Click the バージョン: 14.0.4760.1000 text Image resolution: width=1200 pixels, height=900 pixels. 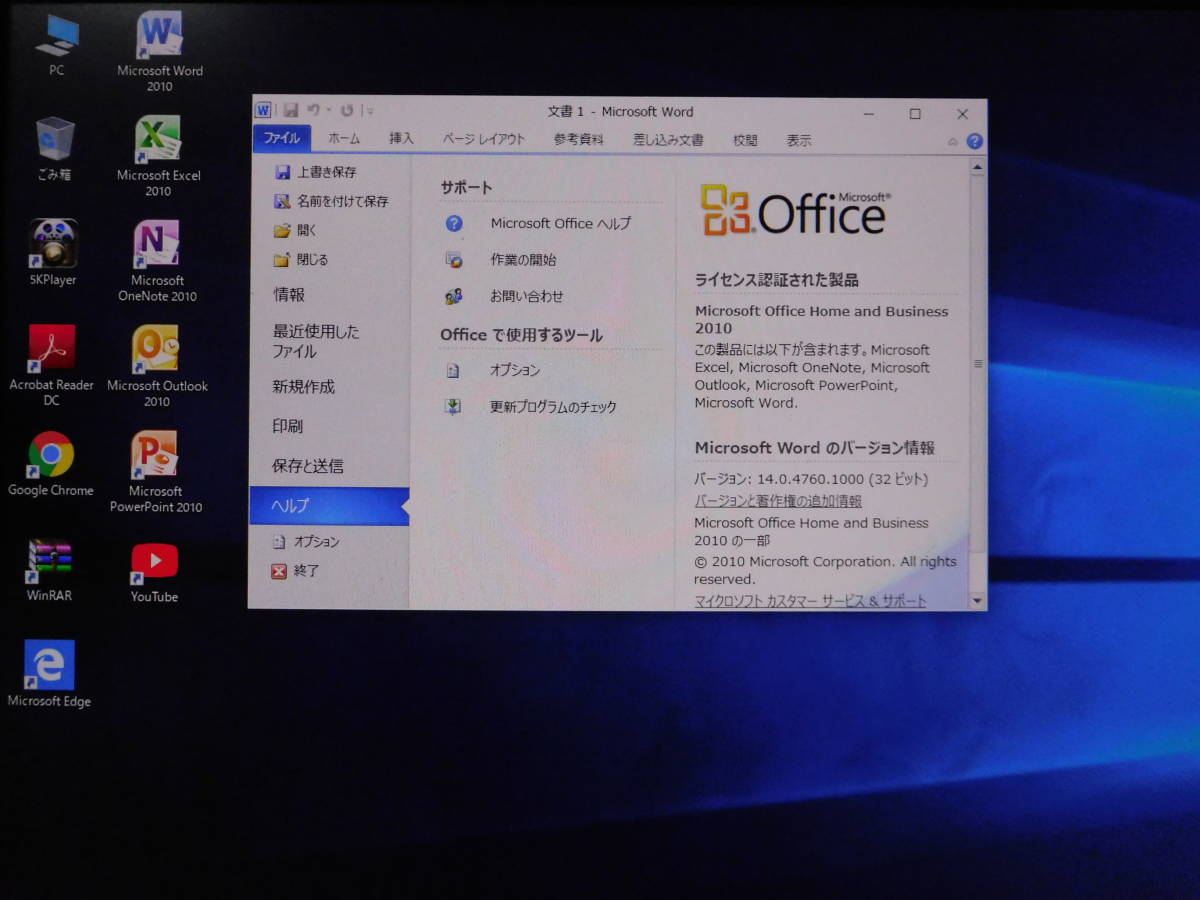[811, 479]
